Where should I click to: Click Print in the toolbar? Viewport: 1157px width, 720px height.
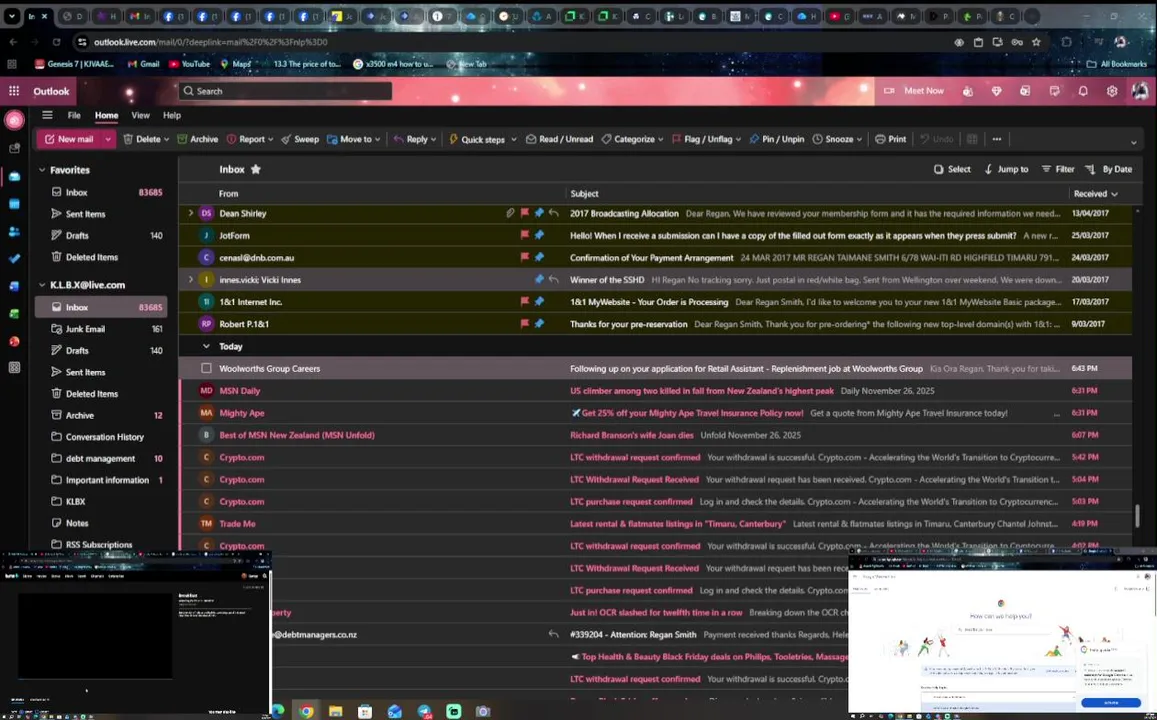(891, 139)
